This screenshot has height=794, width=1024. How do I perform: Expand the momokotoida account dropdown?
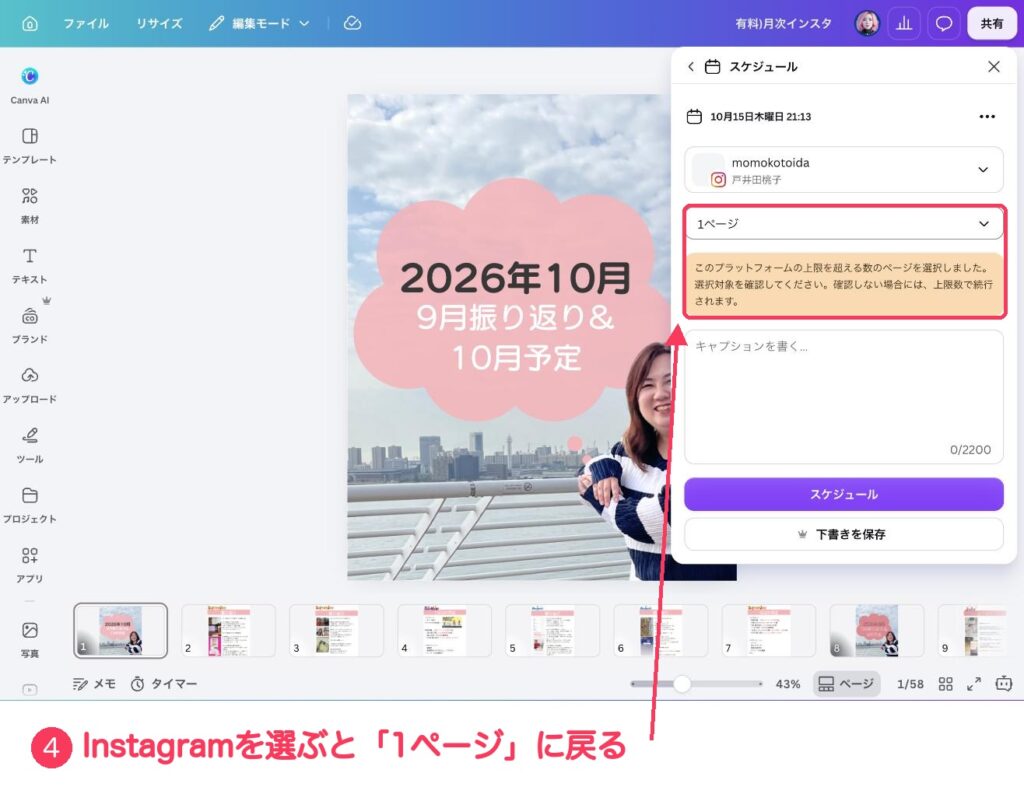(x=844, y=170)
